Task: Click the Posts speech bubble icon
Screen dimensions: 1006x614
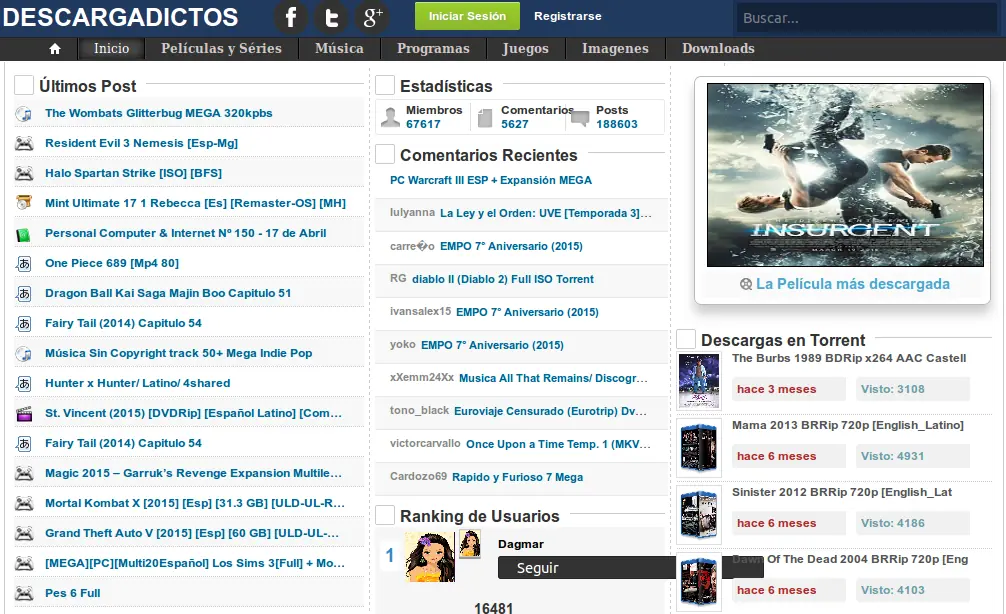Action: point(580,119)
